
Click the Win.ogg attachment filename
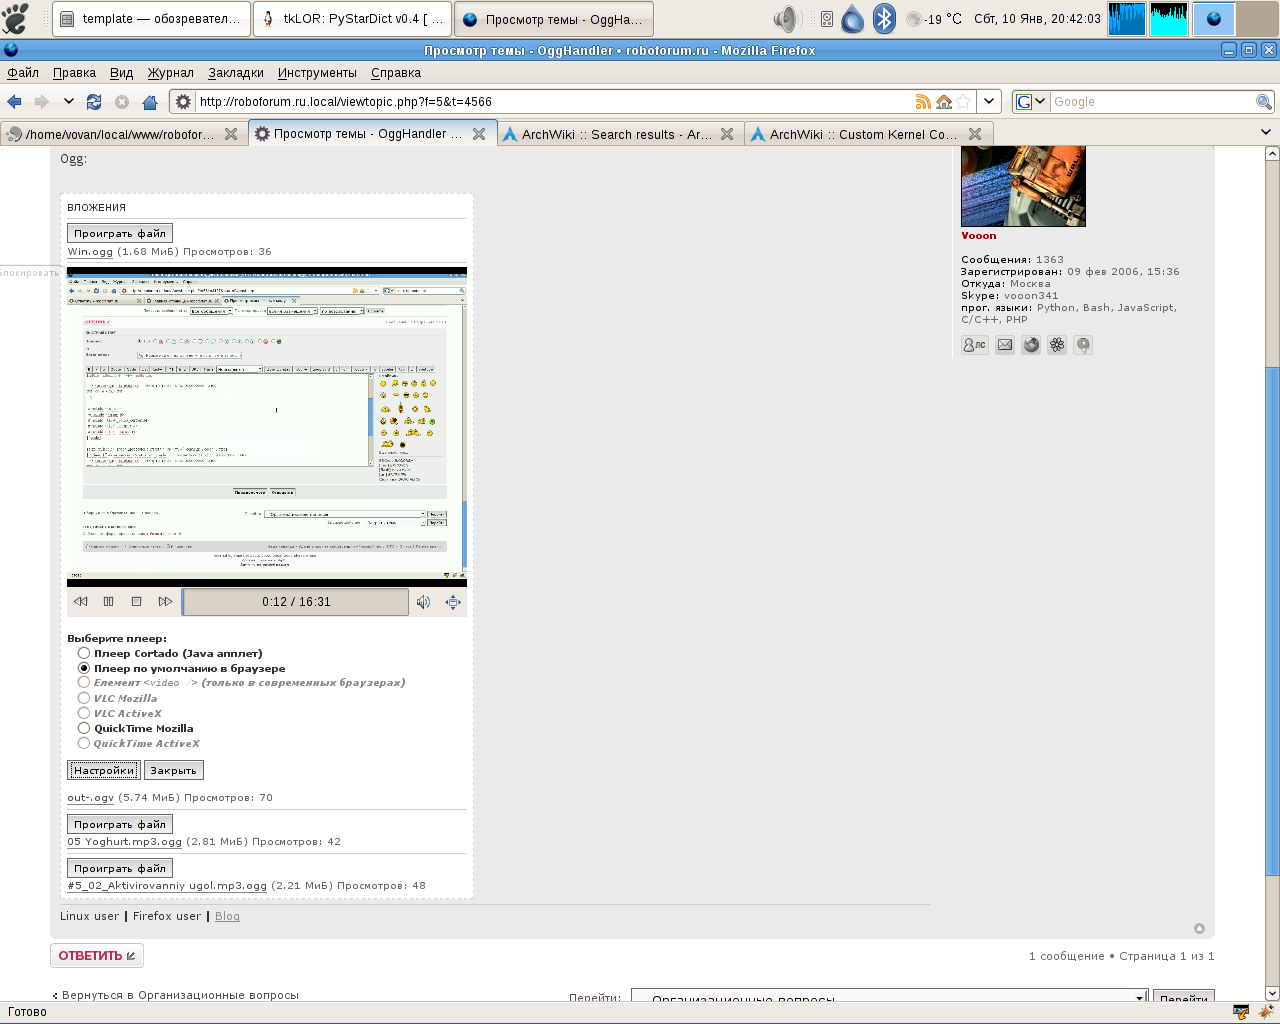pos(90,252)
